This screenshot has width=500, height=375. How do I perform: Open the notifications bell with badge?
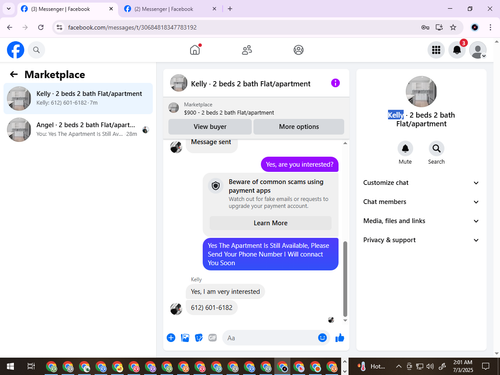[x=457, y=50]
